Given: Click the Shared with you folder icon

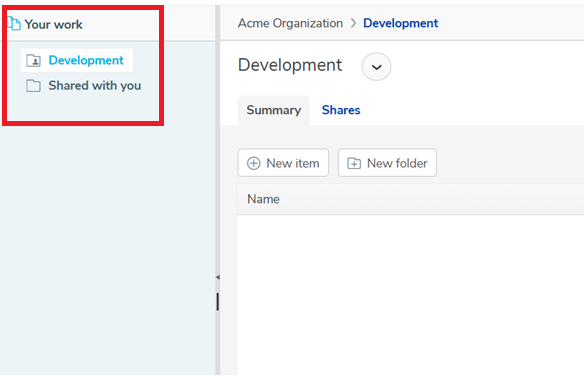Looking at the screenshot, I should point(34,86).
